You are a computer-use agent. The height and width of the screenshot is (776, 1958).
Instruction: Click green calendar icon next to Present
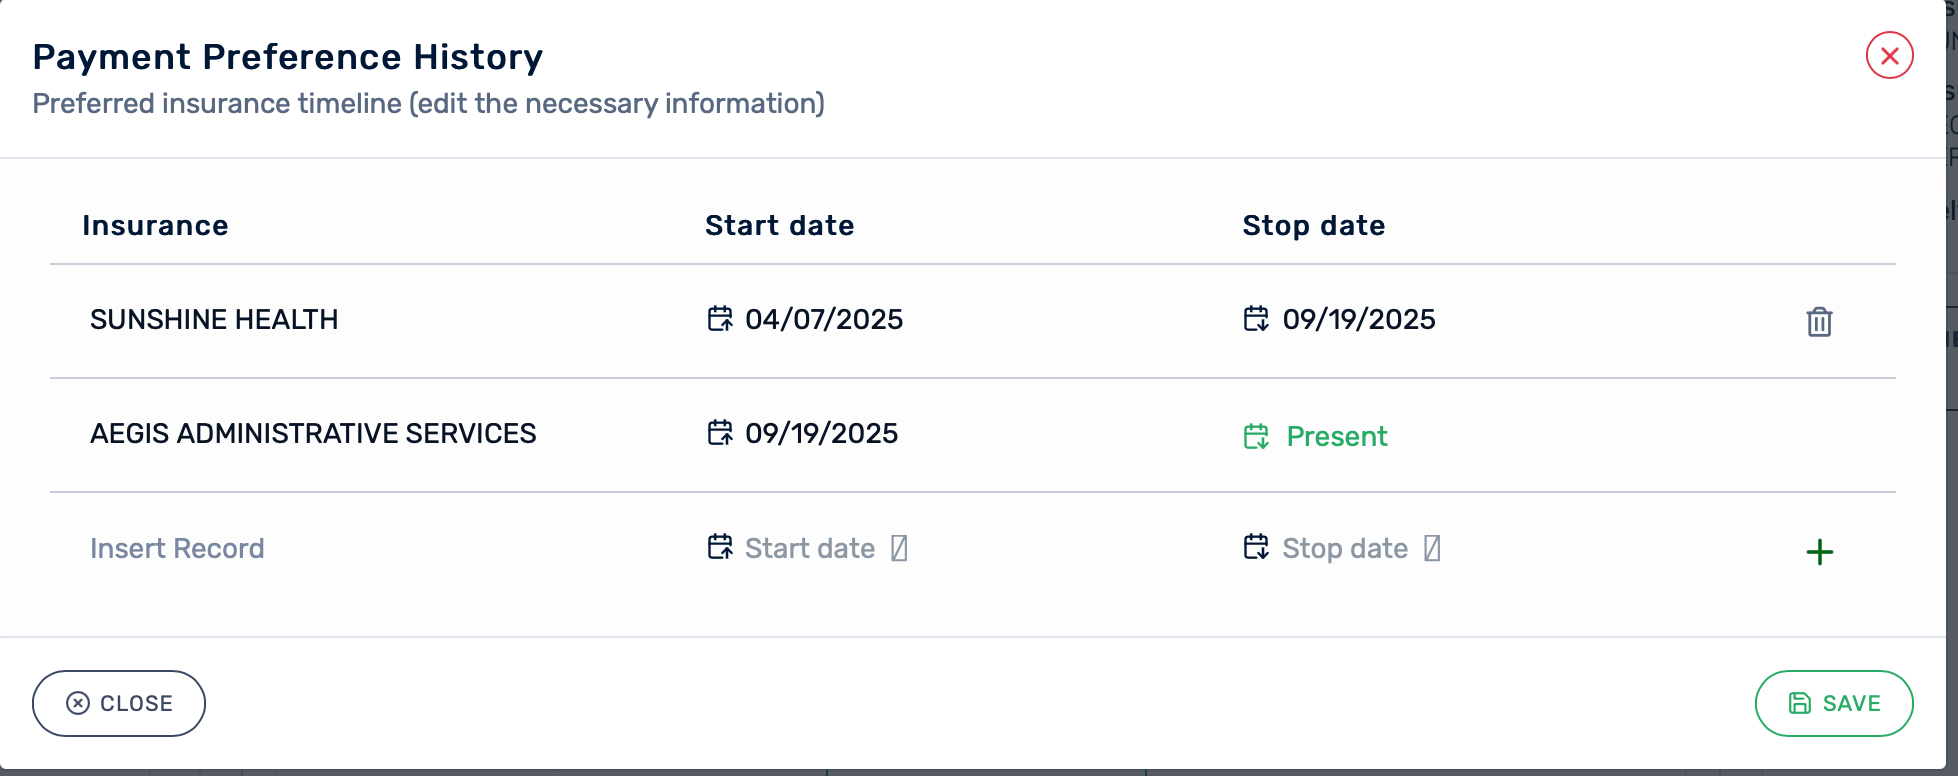tap(1256, 437)
